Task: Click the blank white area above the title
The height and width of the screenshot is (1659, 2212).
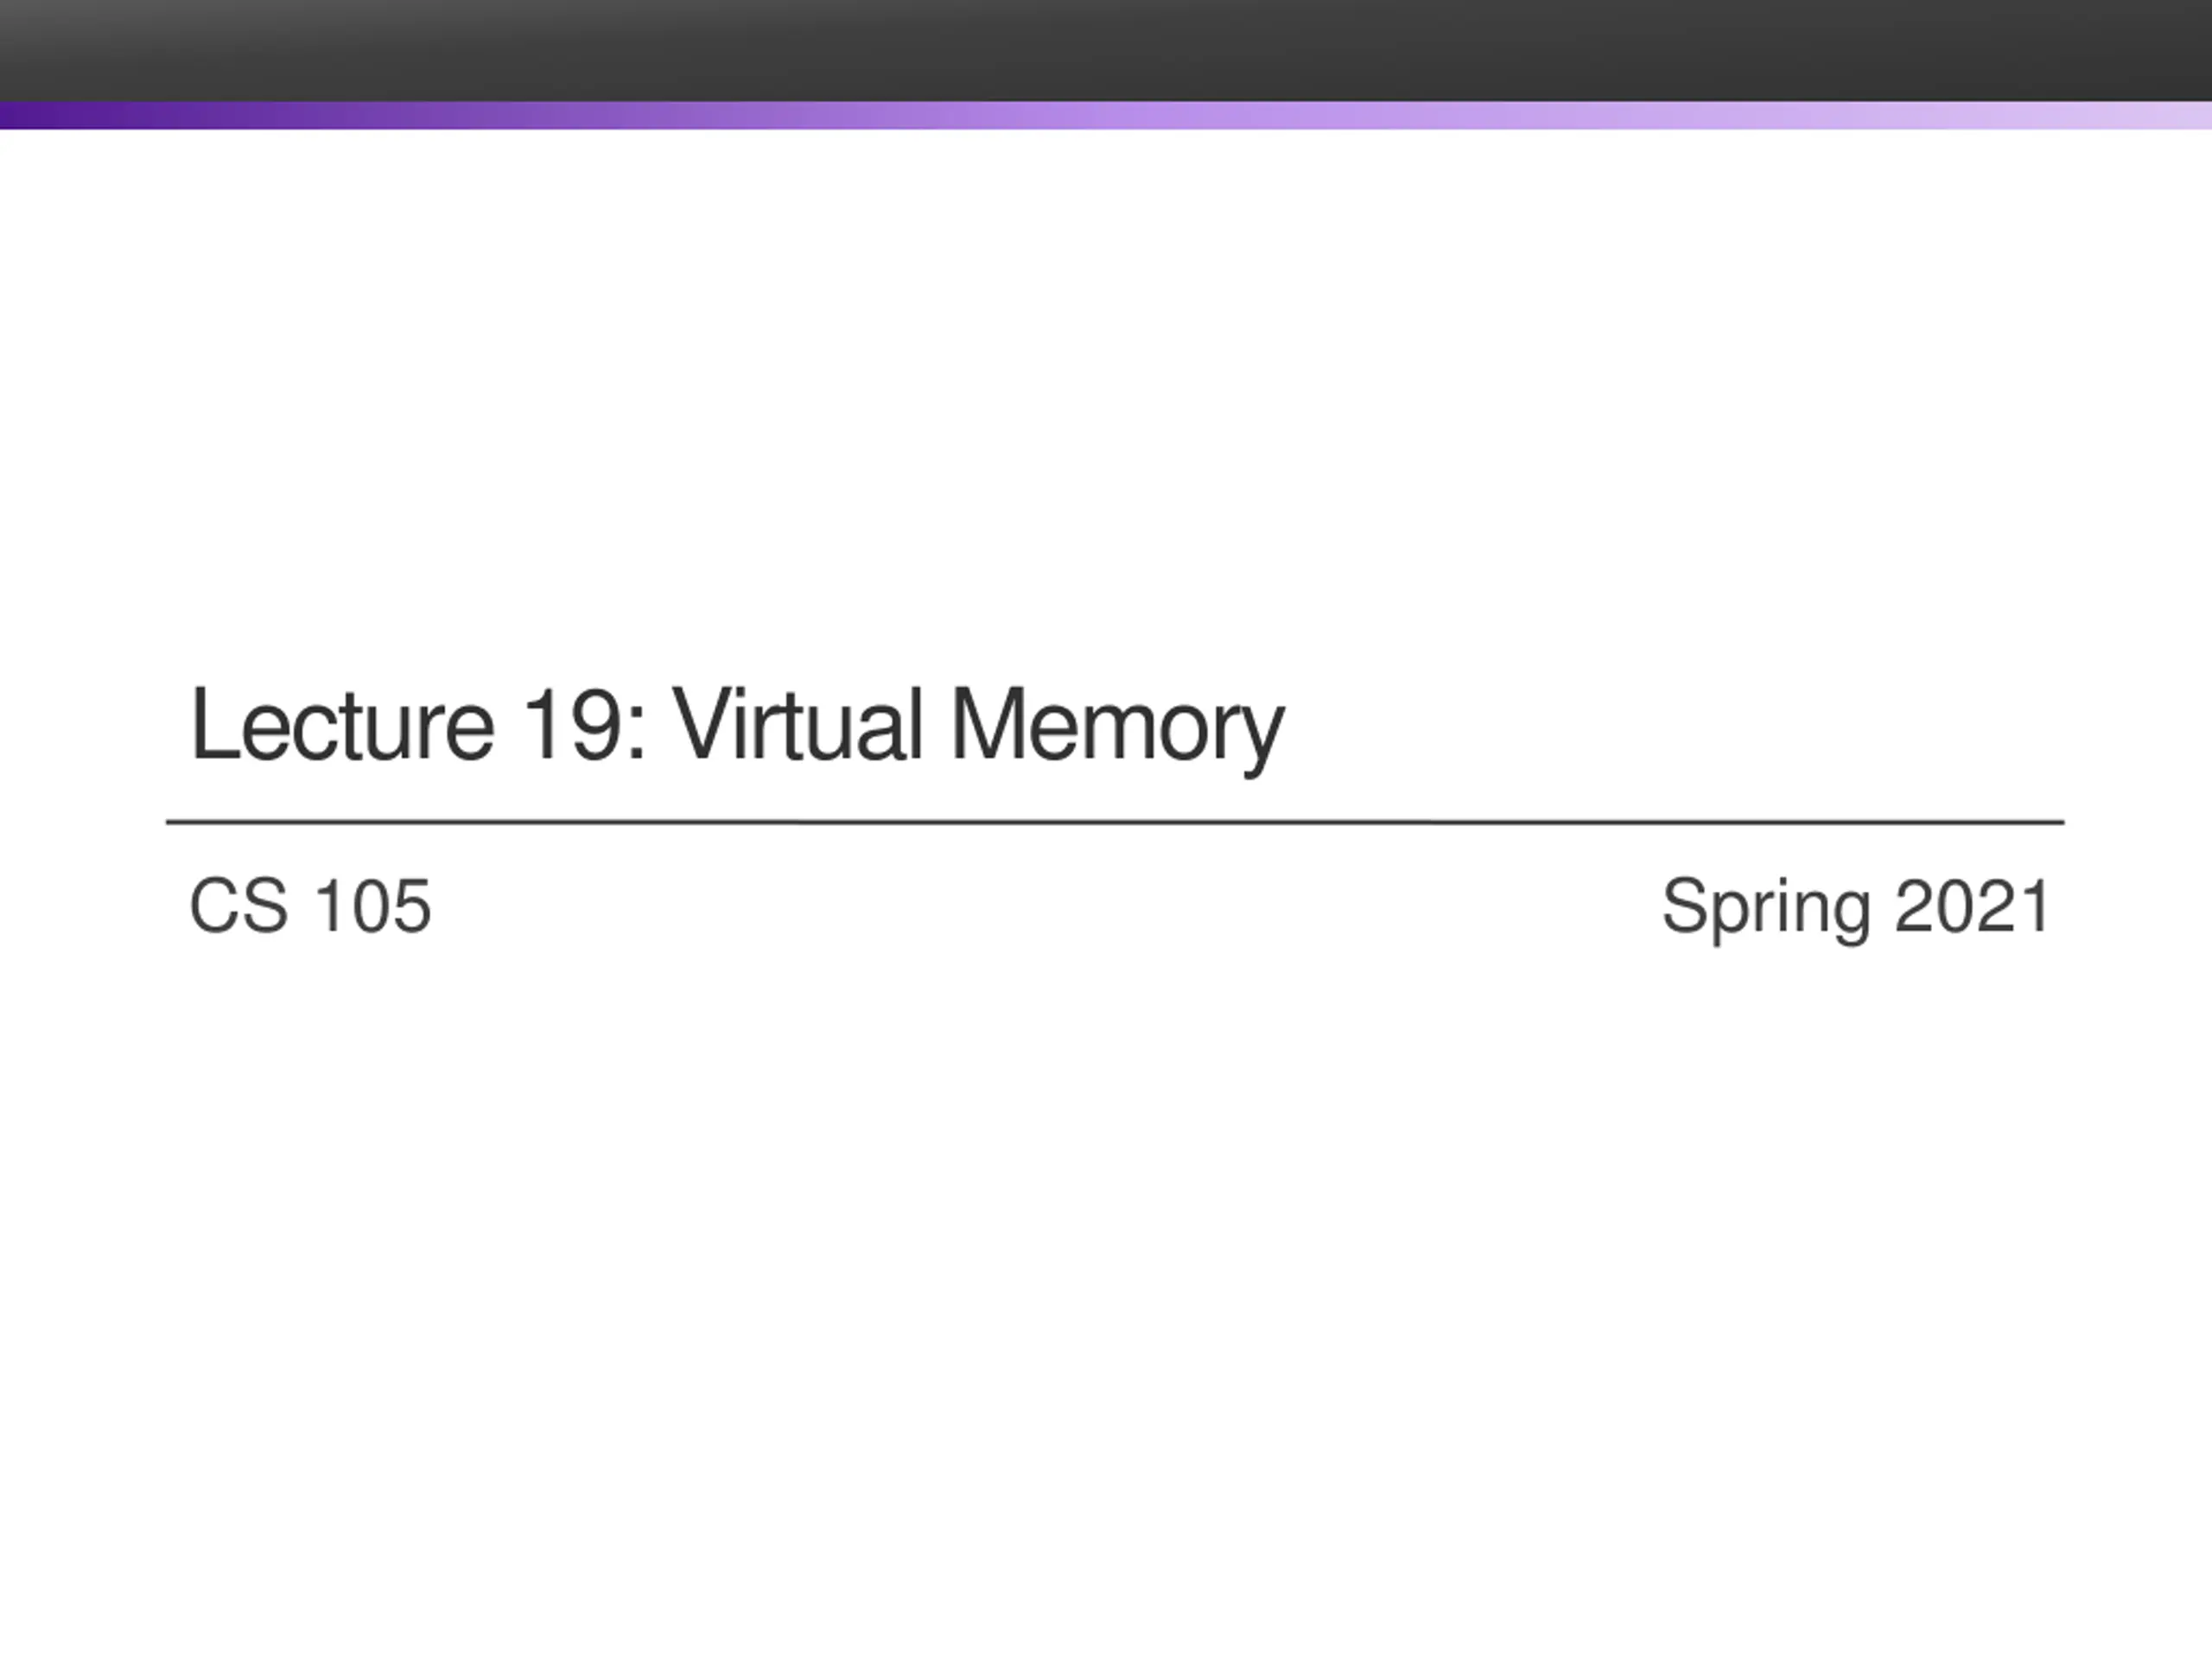Action: 1106,400
